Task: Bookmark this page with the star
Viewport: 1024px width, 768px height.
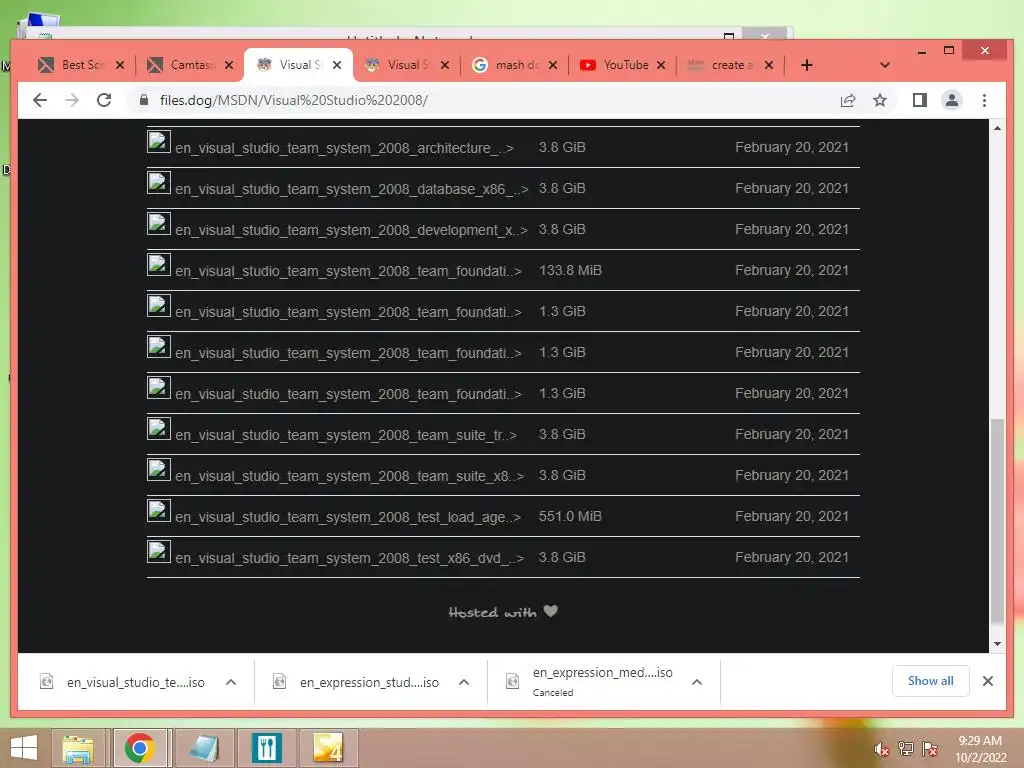Action: 880,100
